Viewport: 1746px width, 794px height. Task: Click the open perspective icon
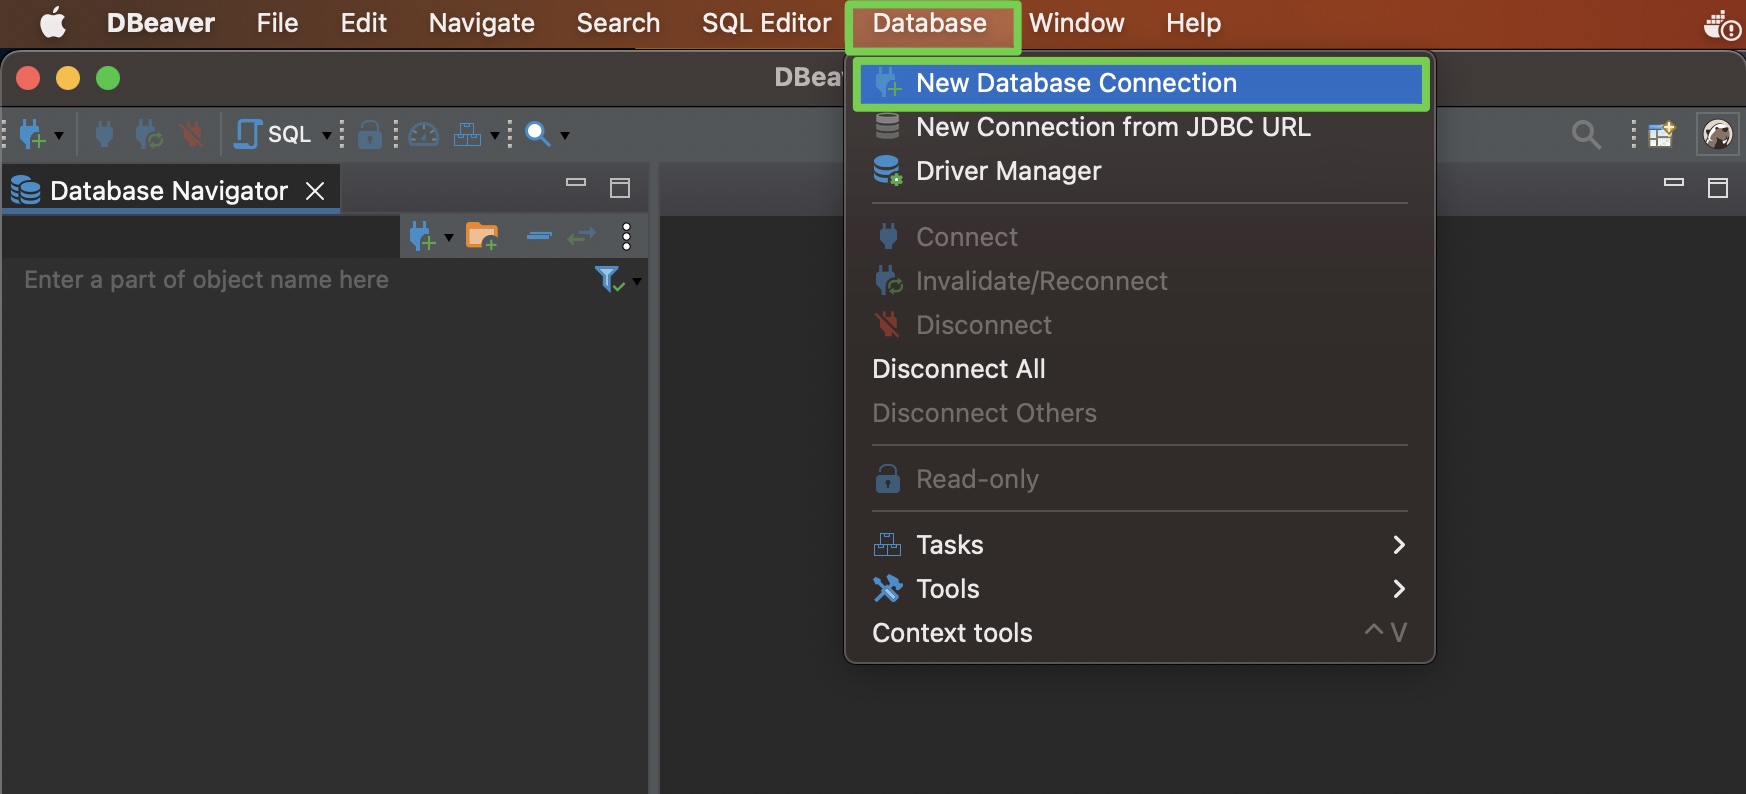pyautogui.click(x=1662, y=134)
